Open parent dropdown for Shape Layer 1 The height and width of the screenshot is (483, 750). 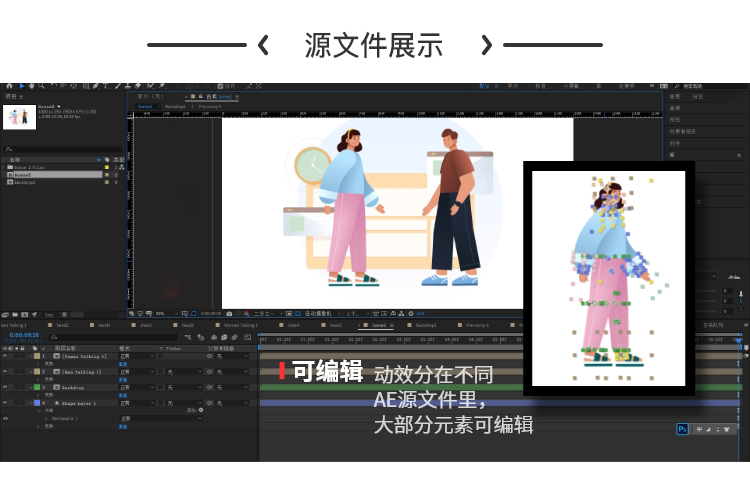[232, 403]
